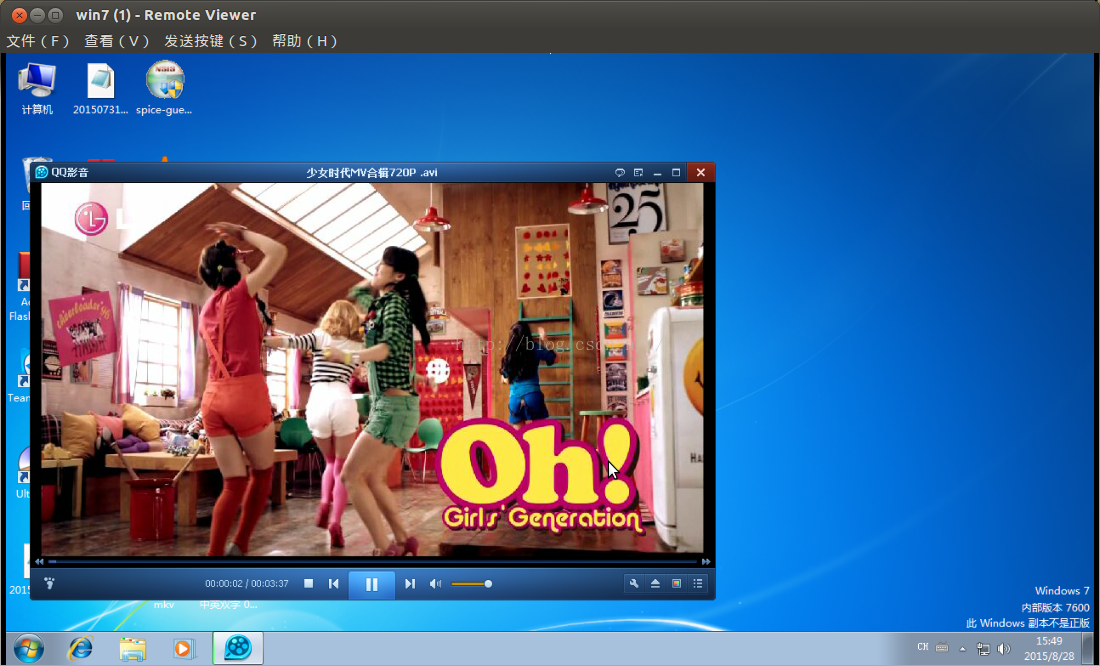This screenshot has height=666, width=1100.
Task: Fast-forward using the double-right arrows at seek bar
Action: [706, 561]
